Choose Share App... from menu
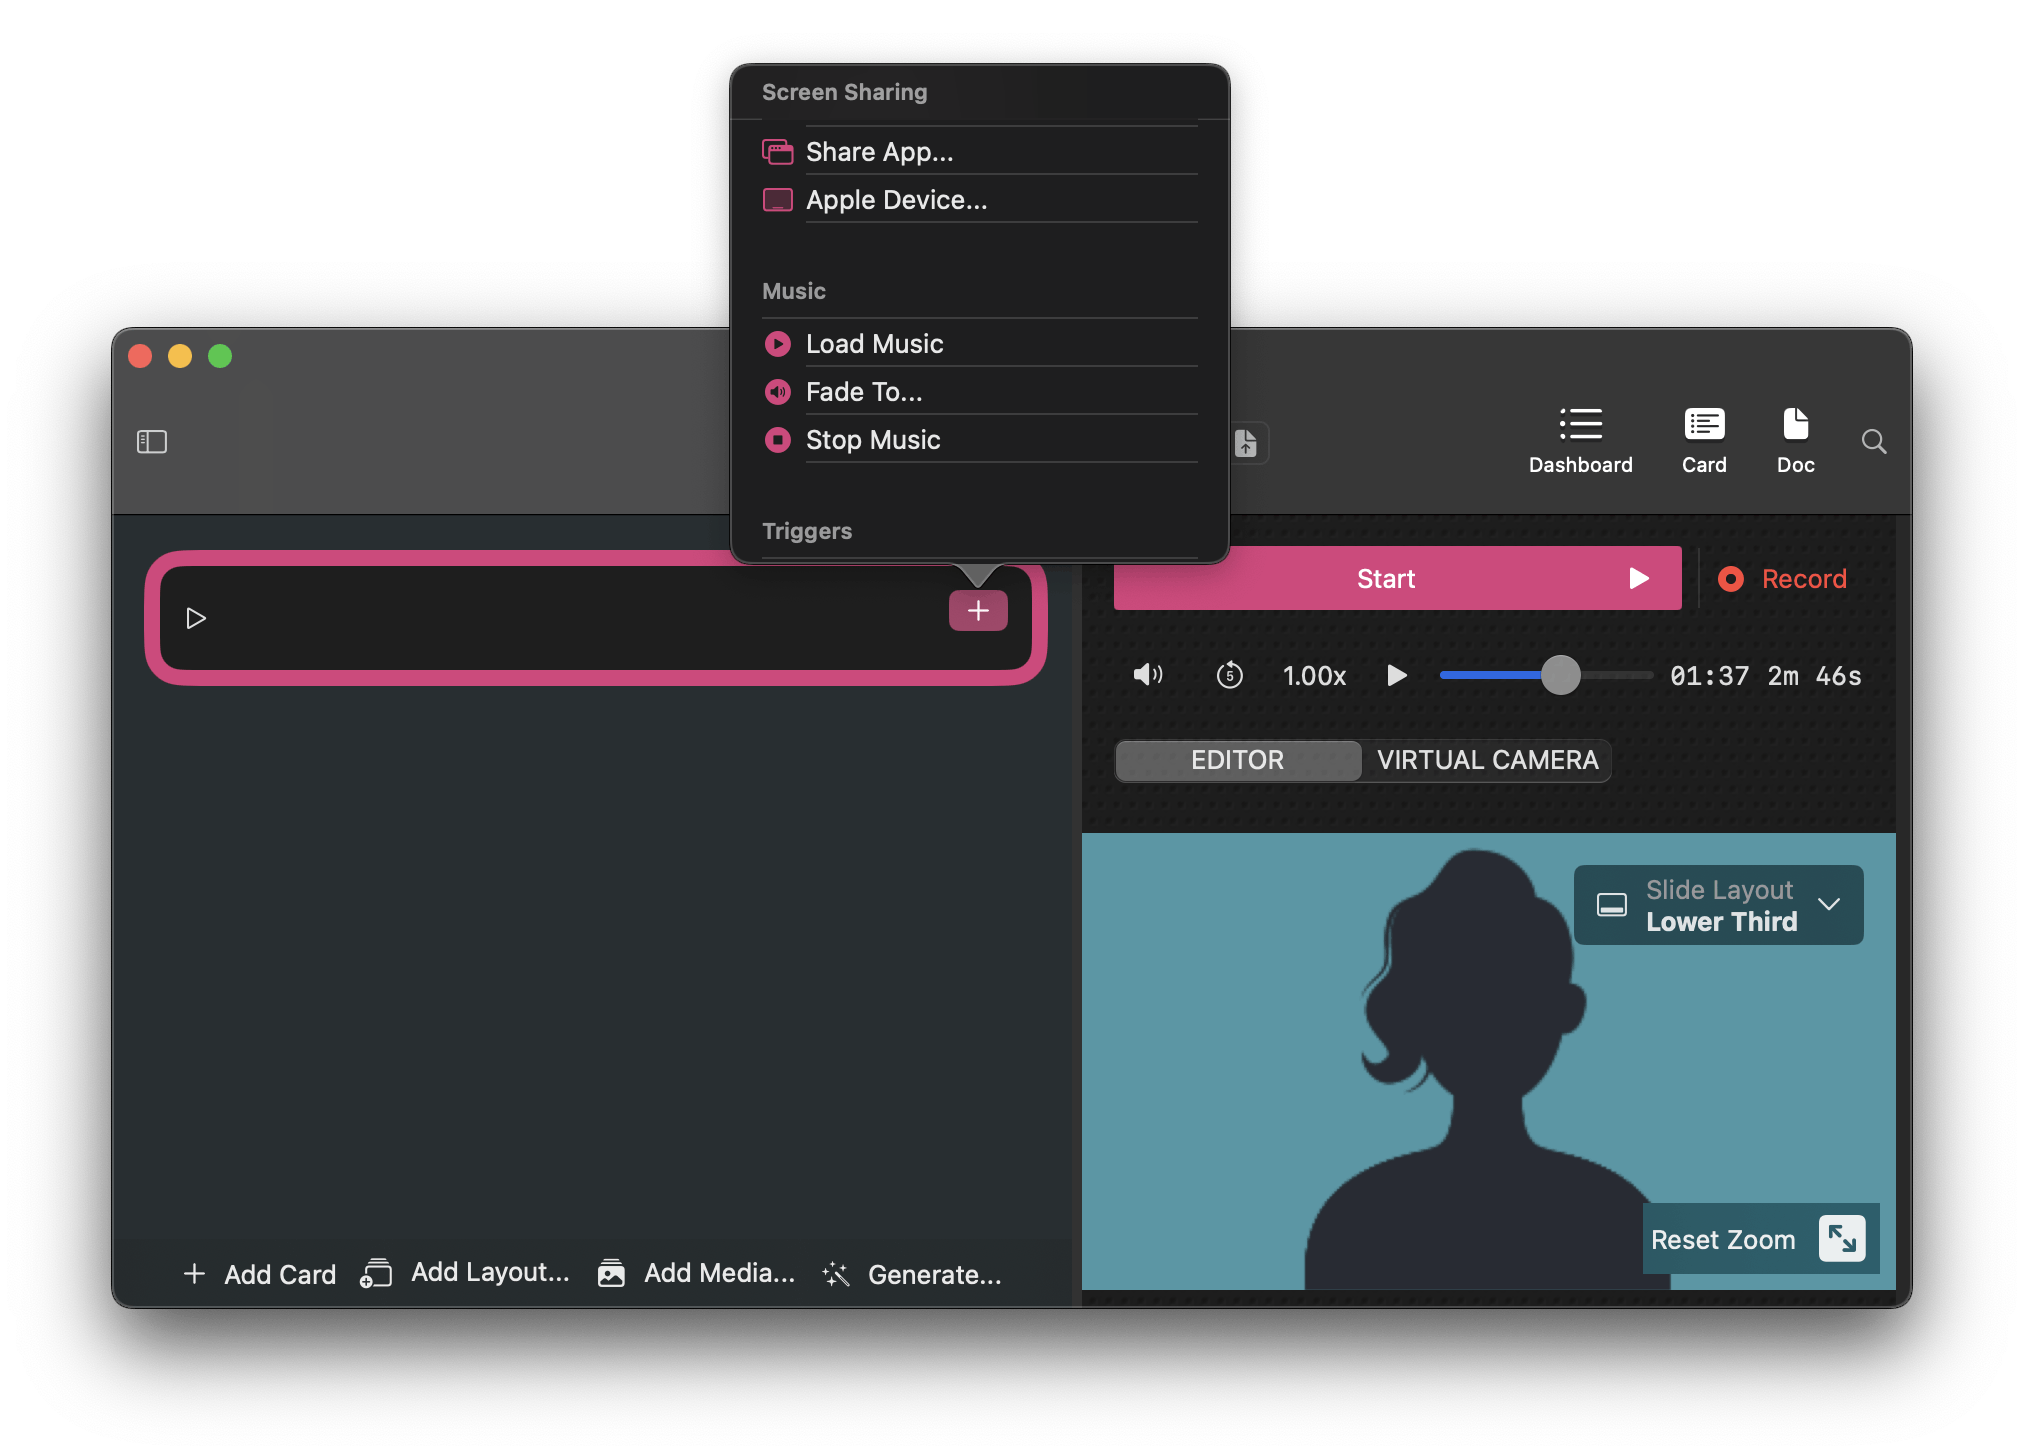The height and width of the screenshot is (1456, 2024). (879, 152)
